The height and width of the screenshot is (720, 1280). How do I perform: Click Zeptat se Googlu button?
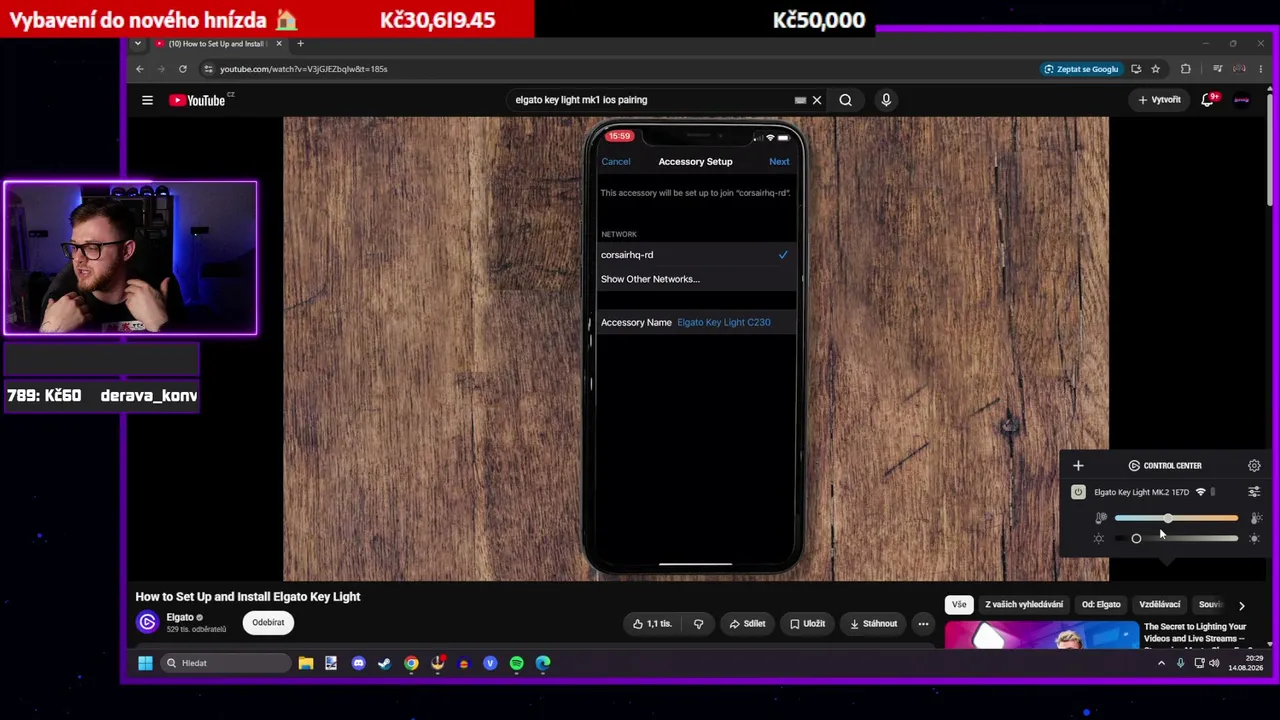1081,69
